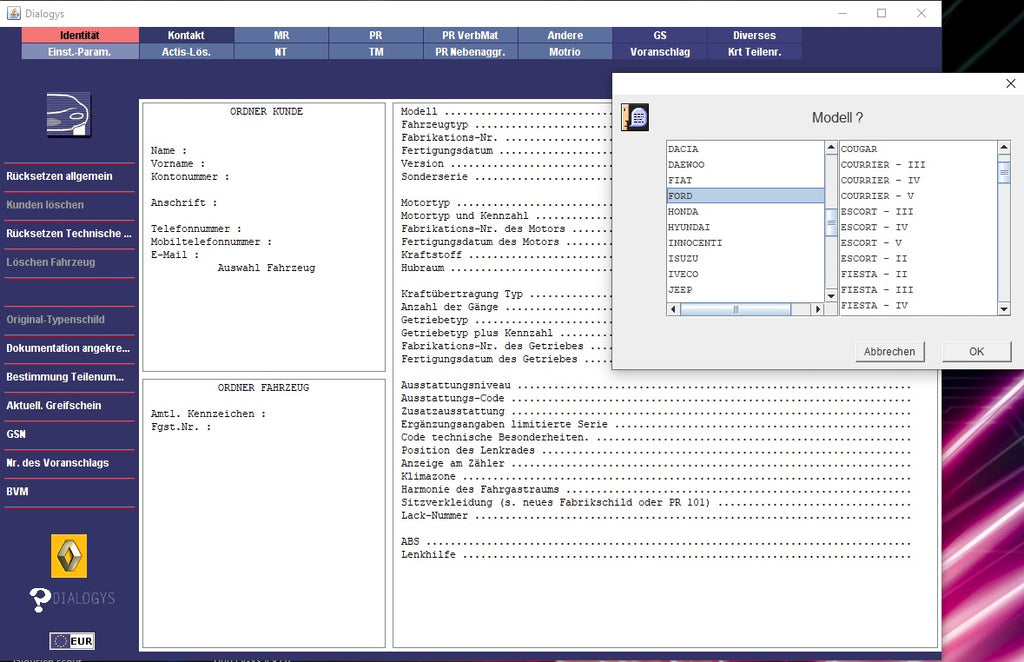This screenshot has width=1024, height=662.
Task: Select COUGAR in model list
Action: (919, 149)
